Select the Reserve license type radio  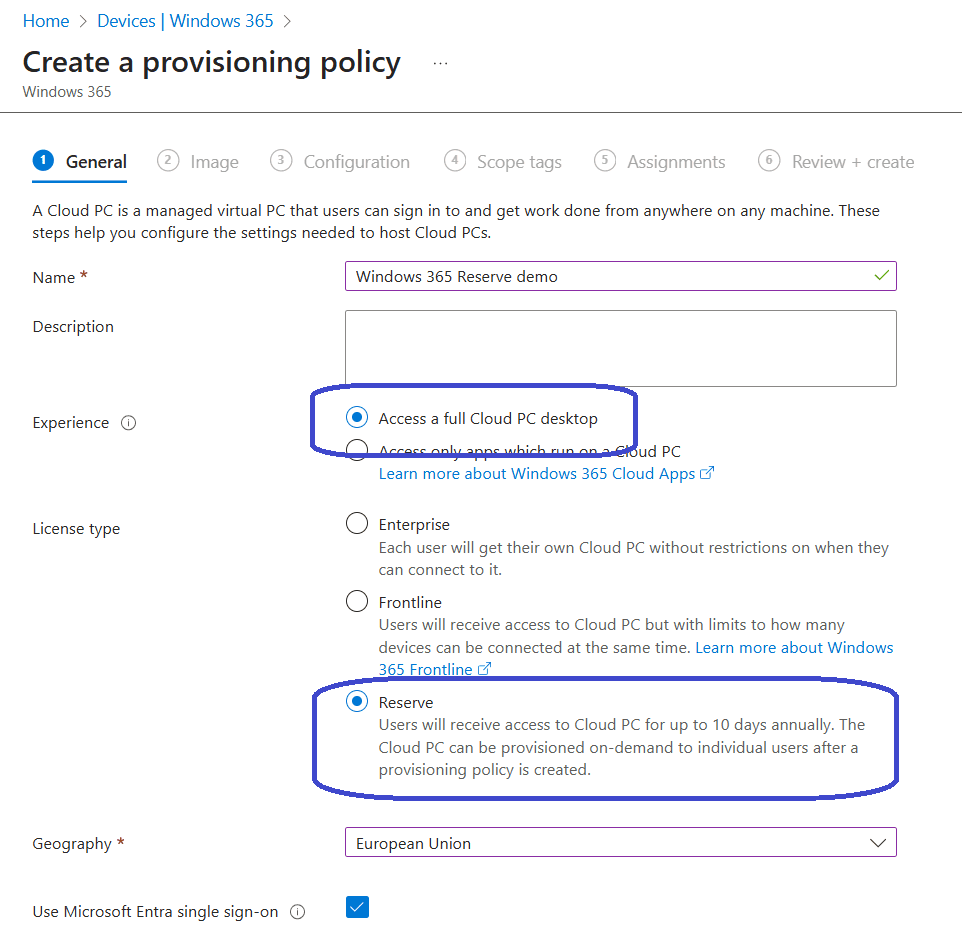tap(357, 702)
